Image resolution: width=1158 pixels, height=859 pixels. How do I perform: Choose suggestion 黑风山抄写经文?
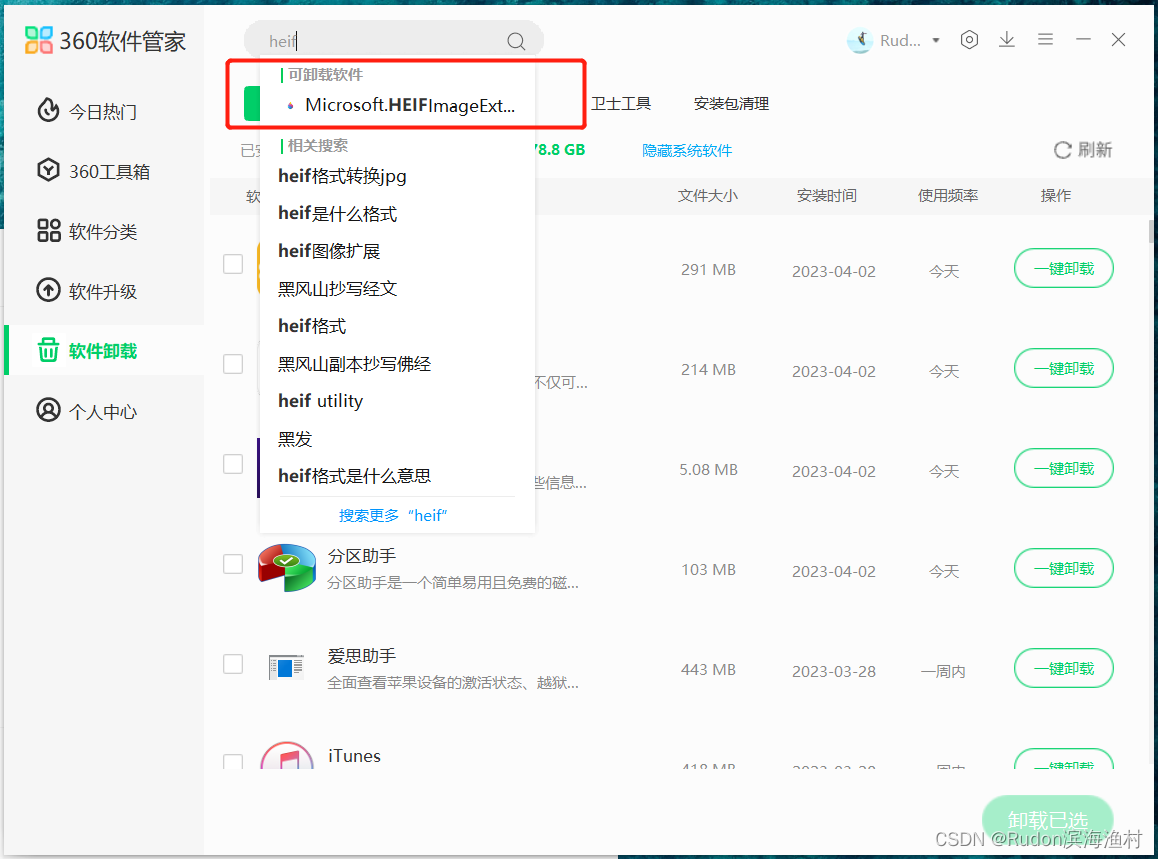click(338, 289)
